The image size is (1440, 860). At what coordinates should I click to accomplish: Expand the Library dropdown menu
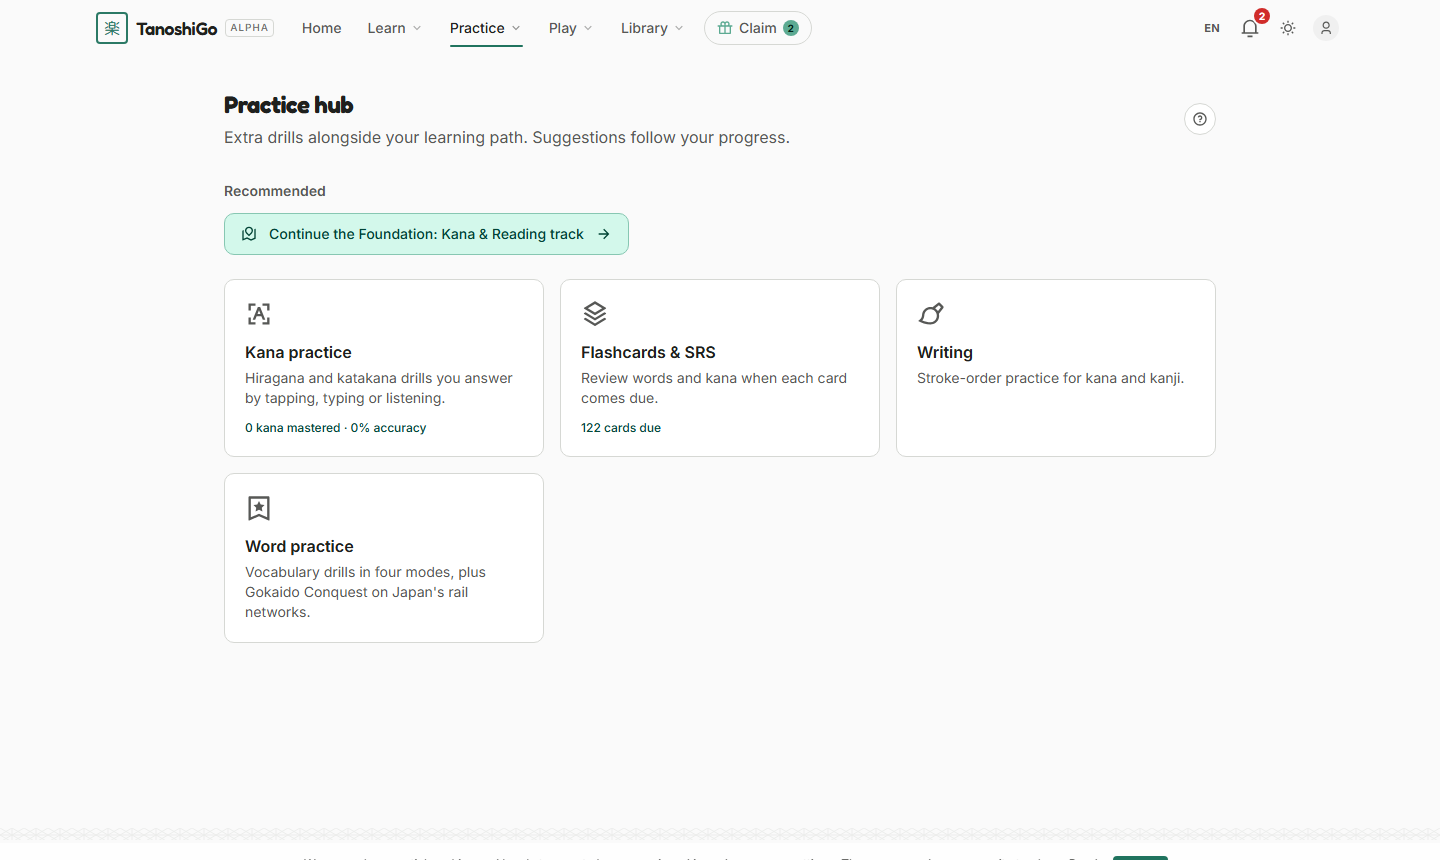coord(652,28)
